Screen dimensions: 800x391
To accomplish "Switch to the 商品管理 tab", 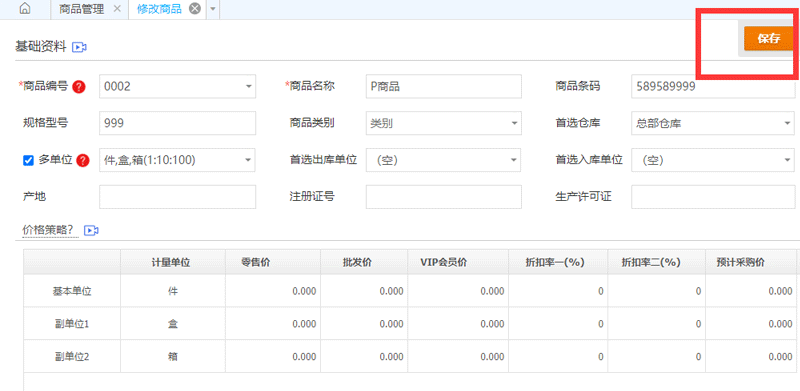I will point(82,9).
